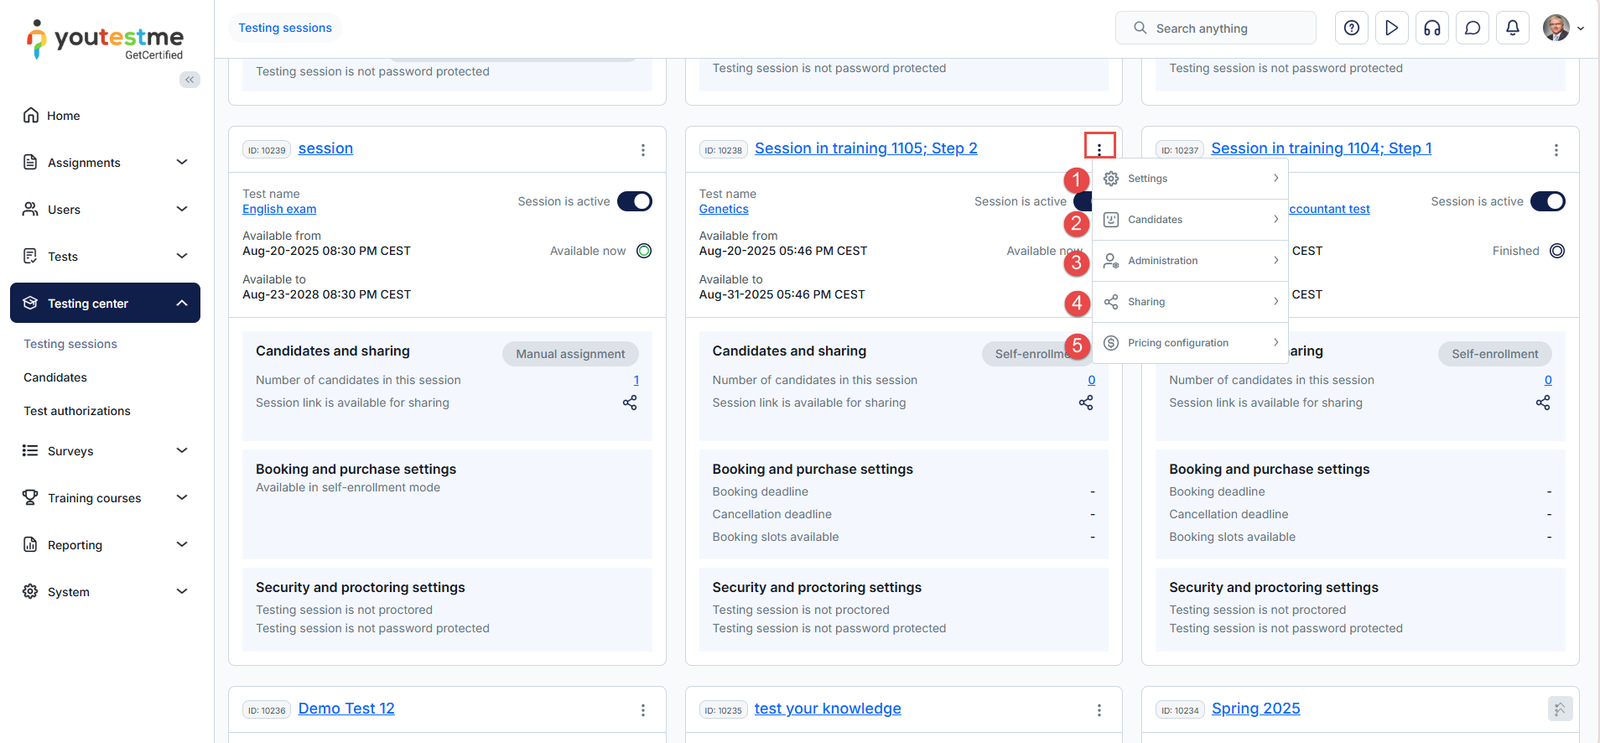1600x743 pixels.
Task: Open the notifications bell
Action: (x=1512, y=28)
